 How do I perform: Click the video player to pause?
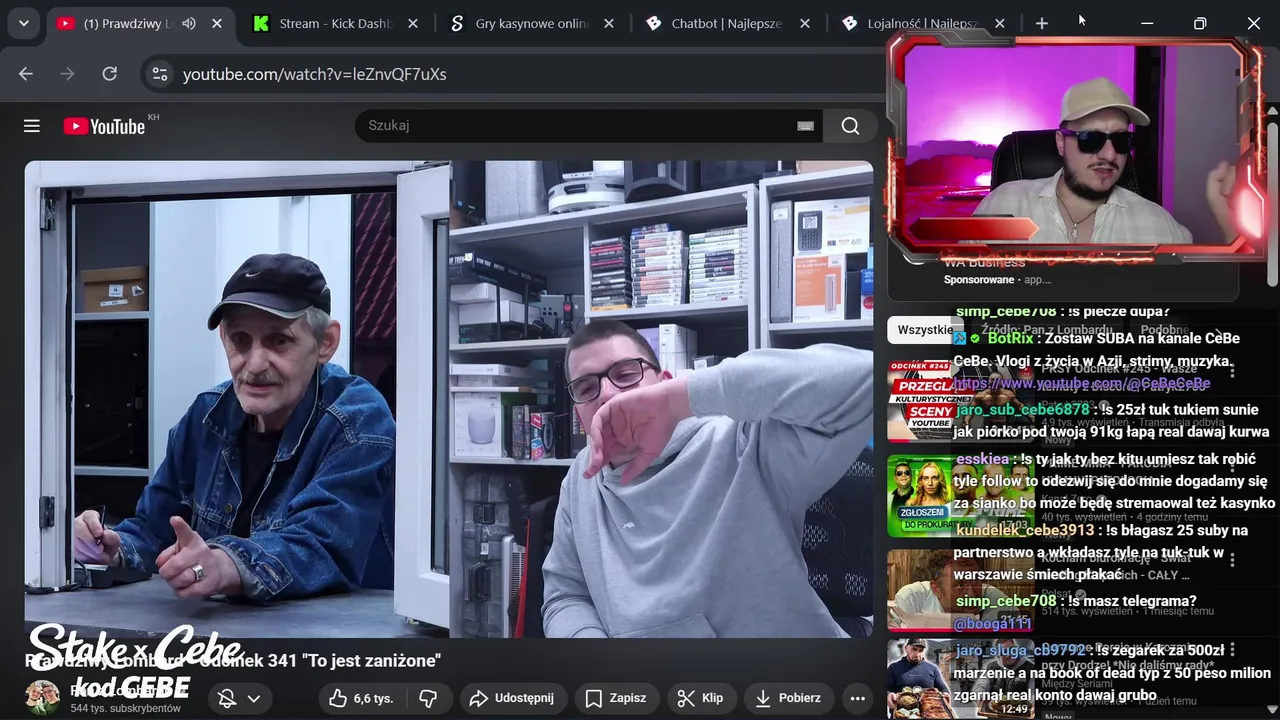coord(449,399)
